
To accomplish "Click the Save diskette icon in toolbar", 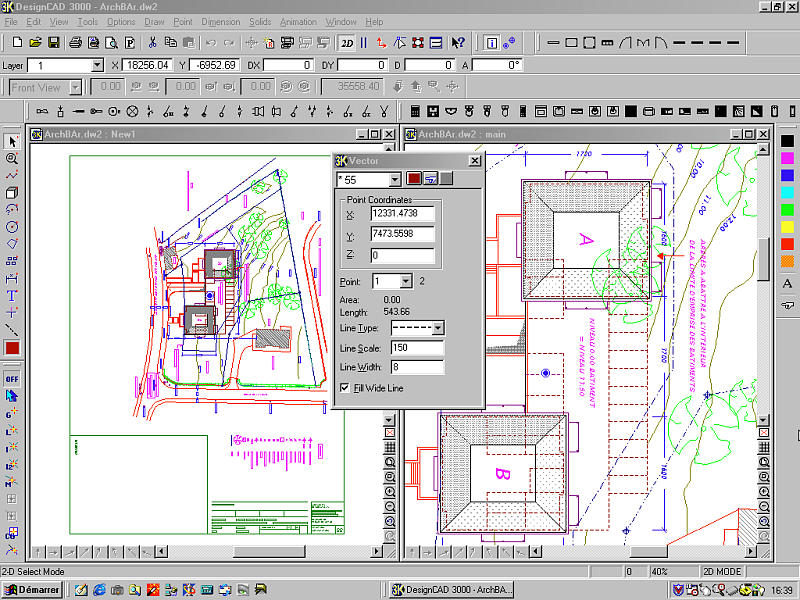I will (54, 42).
